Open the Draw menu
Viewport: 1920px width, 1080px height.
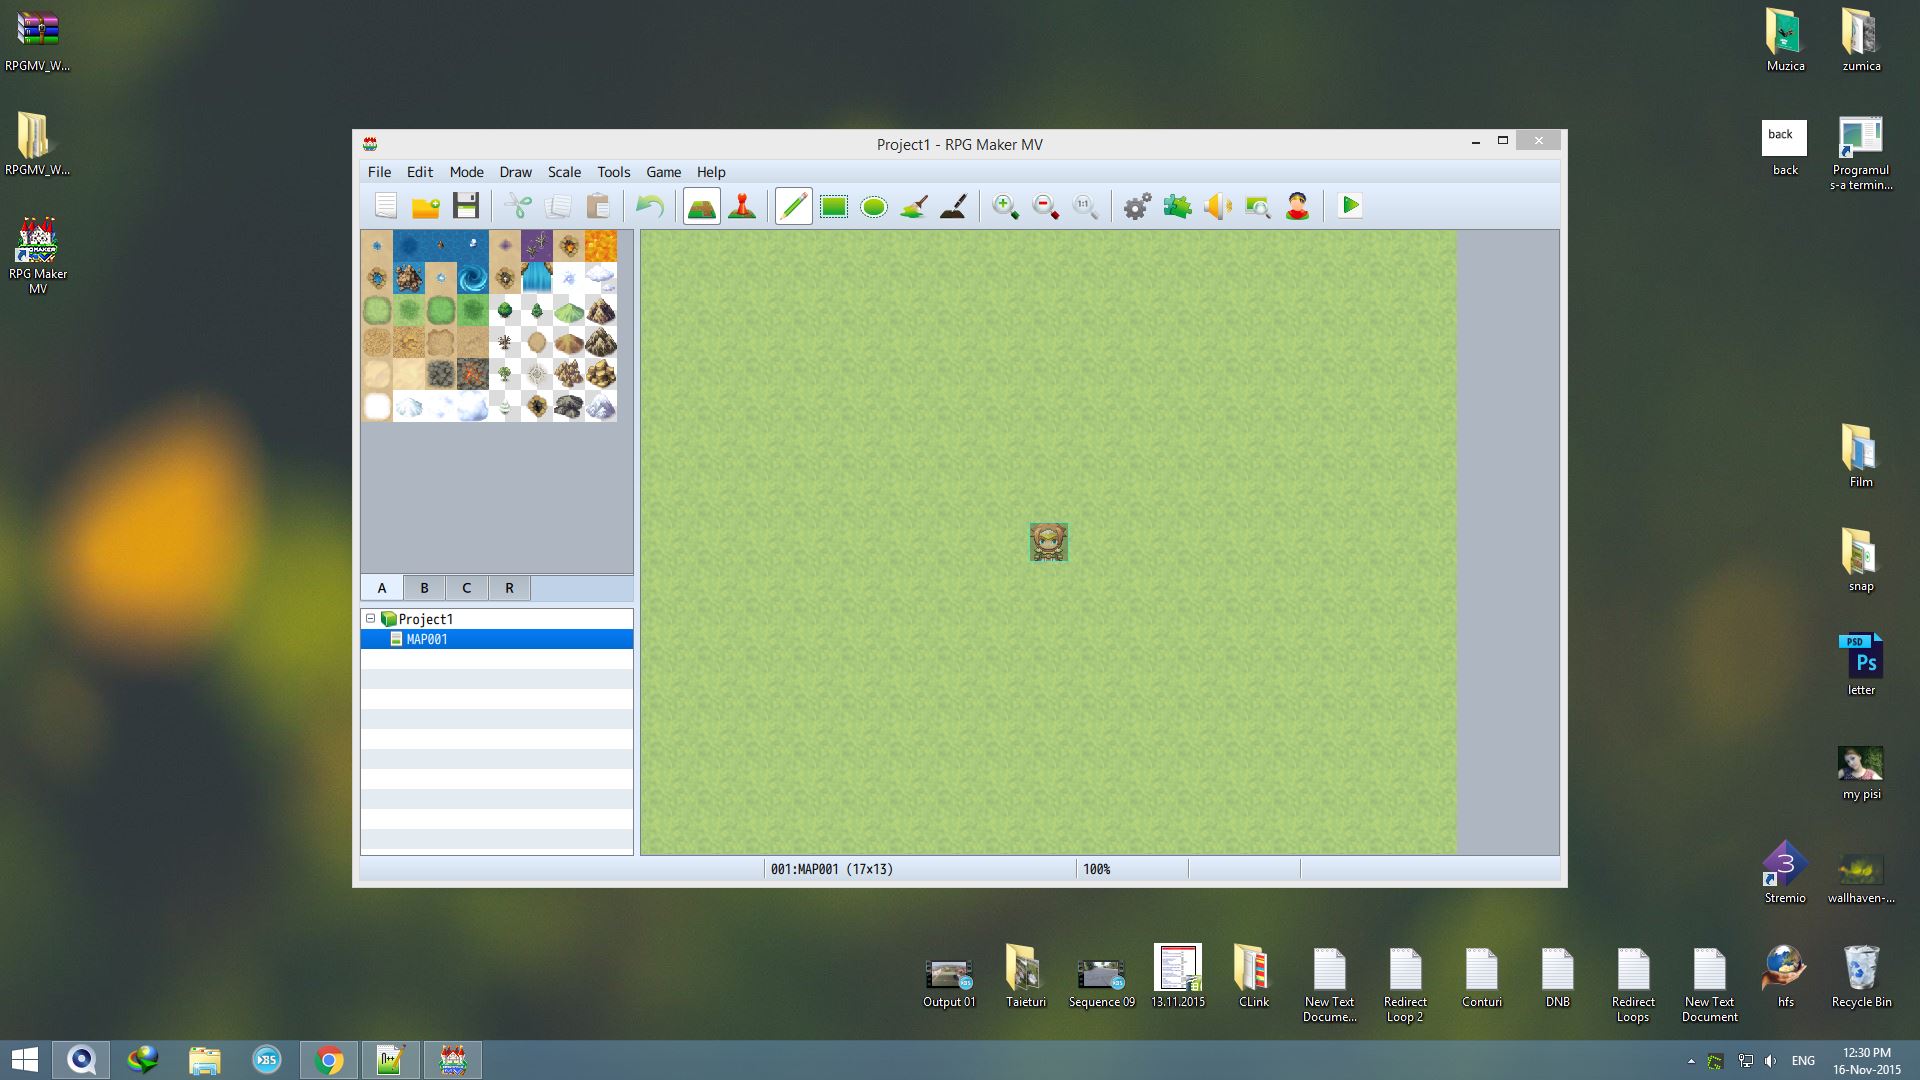515,172
